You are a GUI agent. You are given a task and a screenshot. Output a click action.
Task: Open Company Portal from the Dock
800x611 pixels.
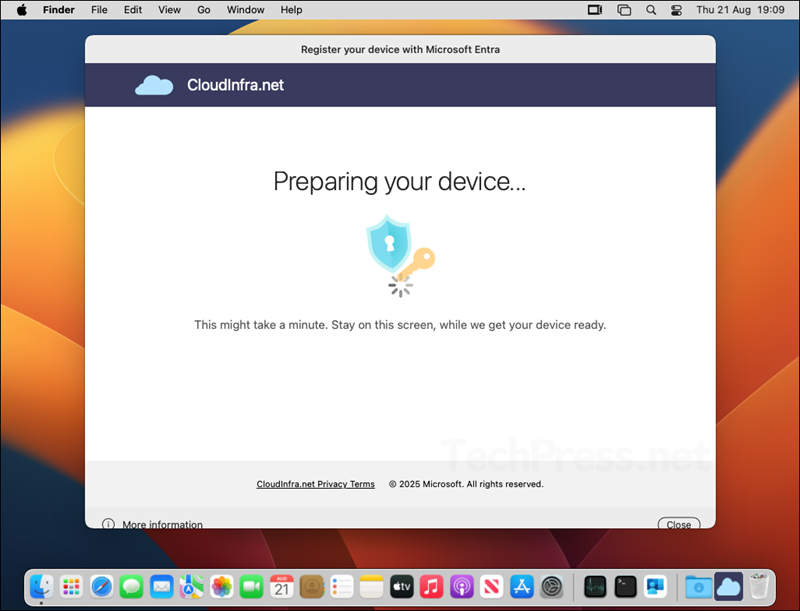click(655, 587)
